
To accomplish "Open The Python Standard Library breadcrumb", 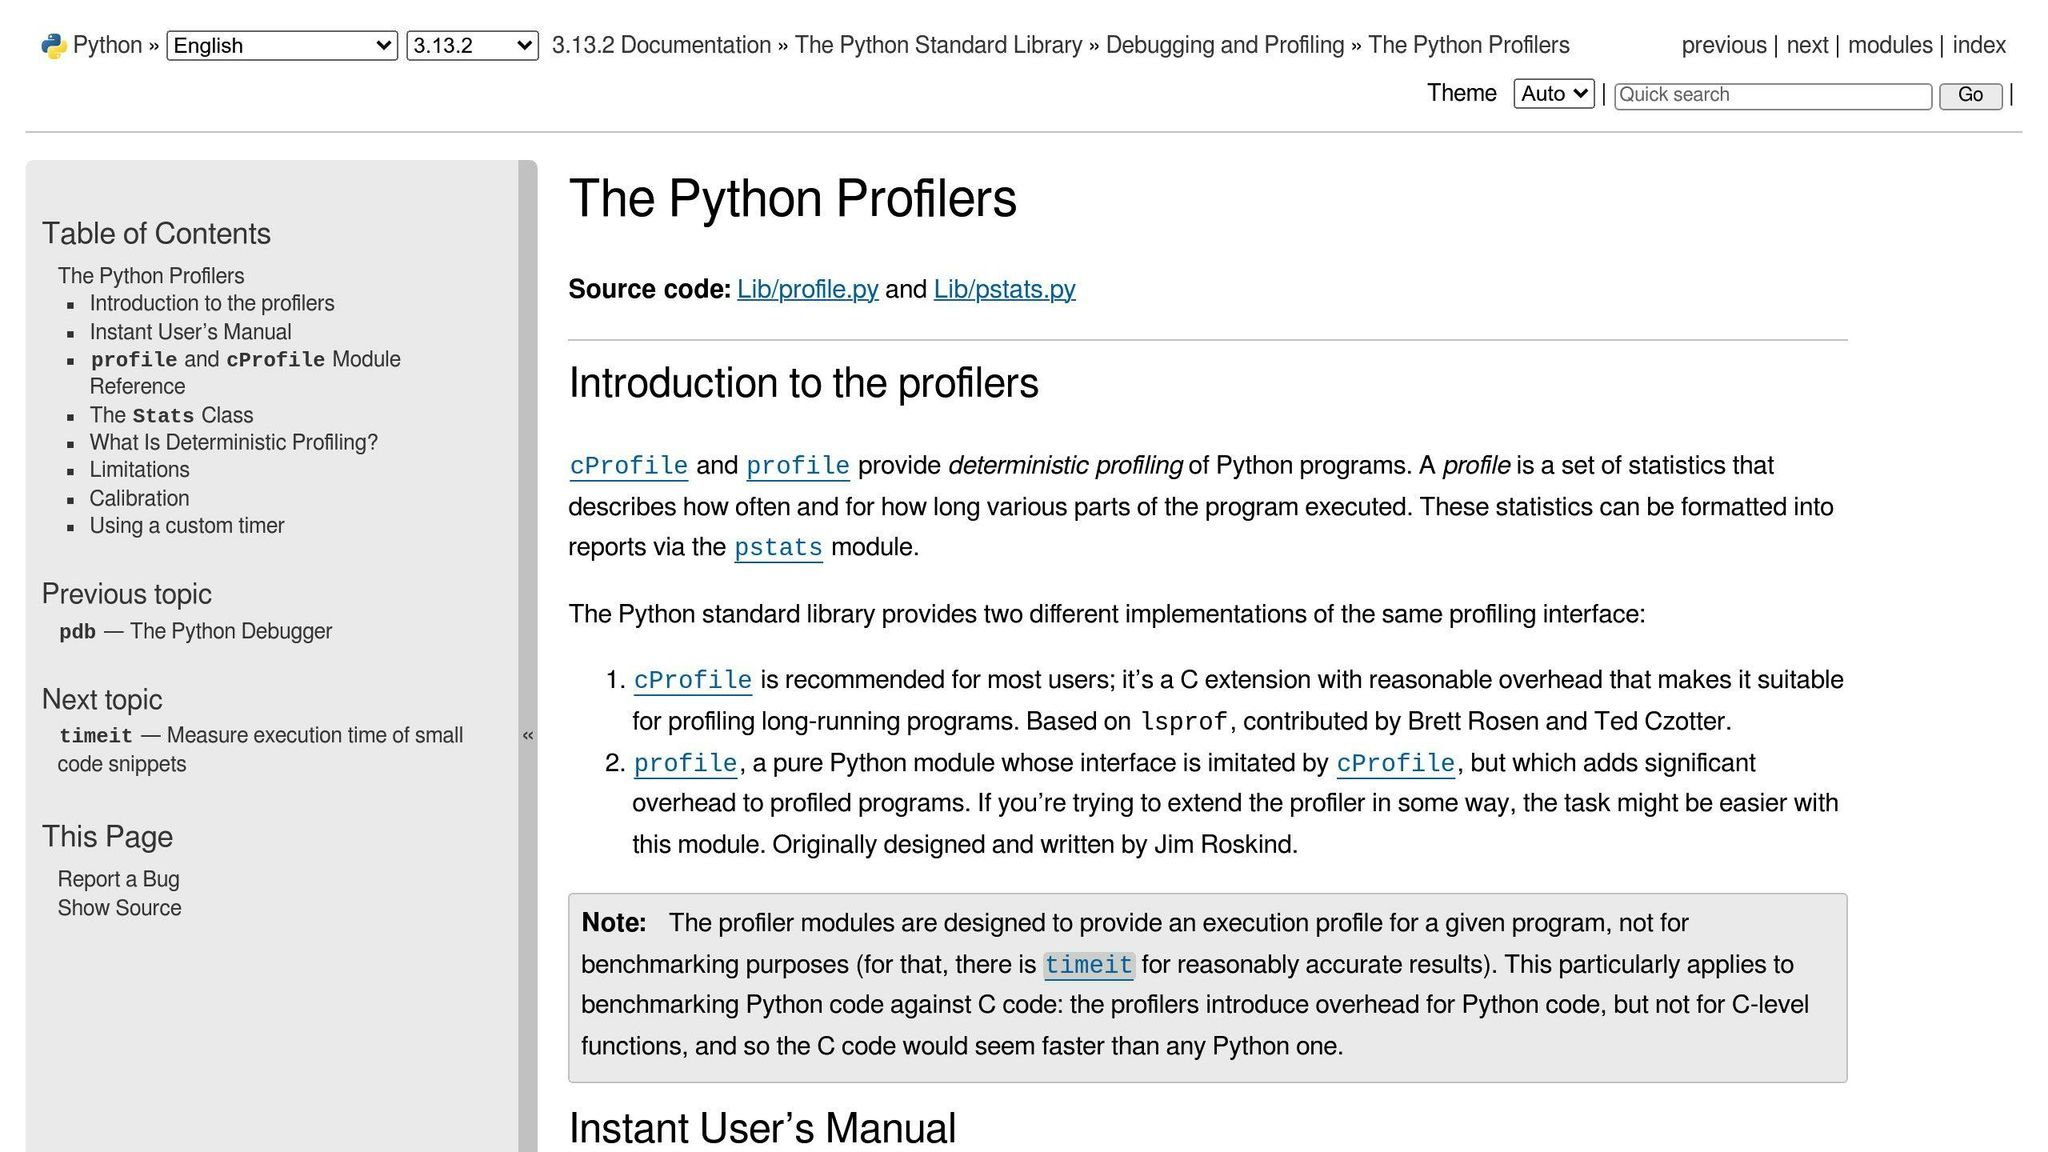I will [938, 45].
